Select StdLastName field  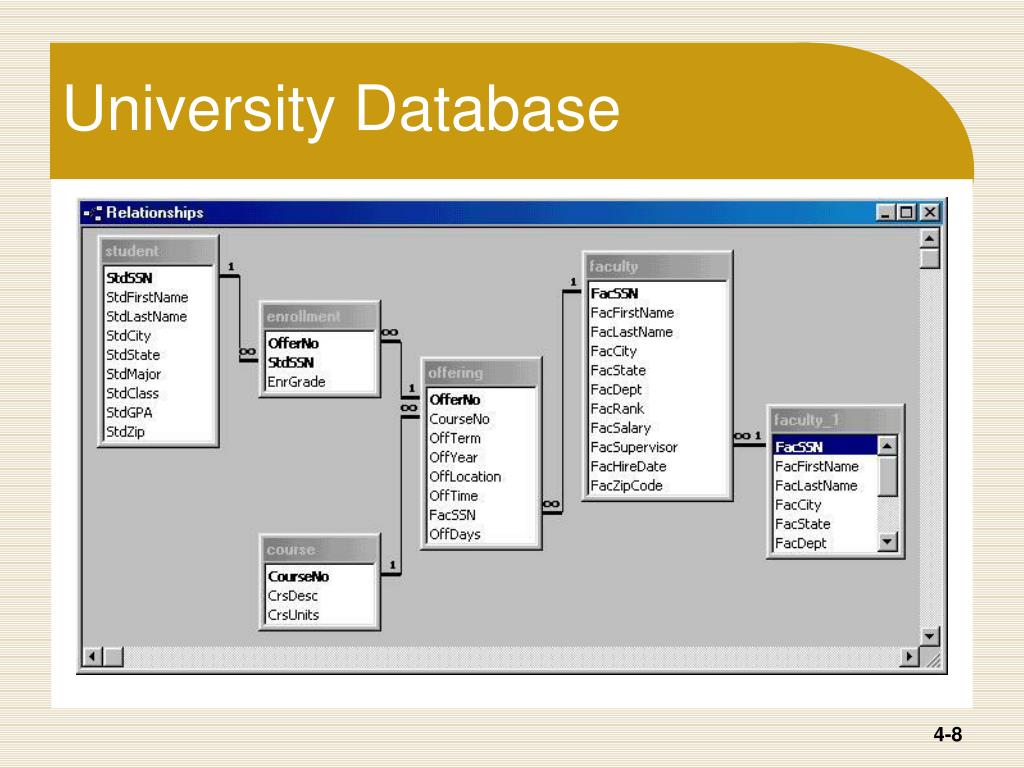point(146,316)
